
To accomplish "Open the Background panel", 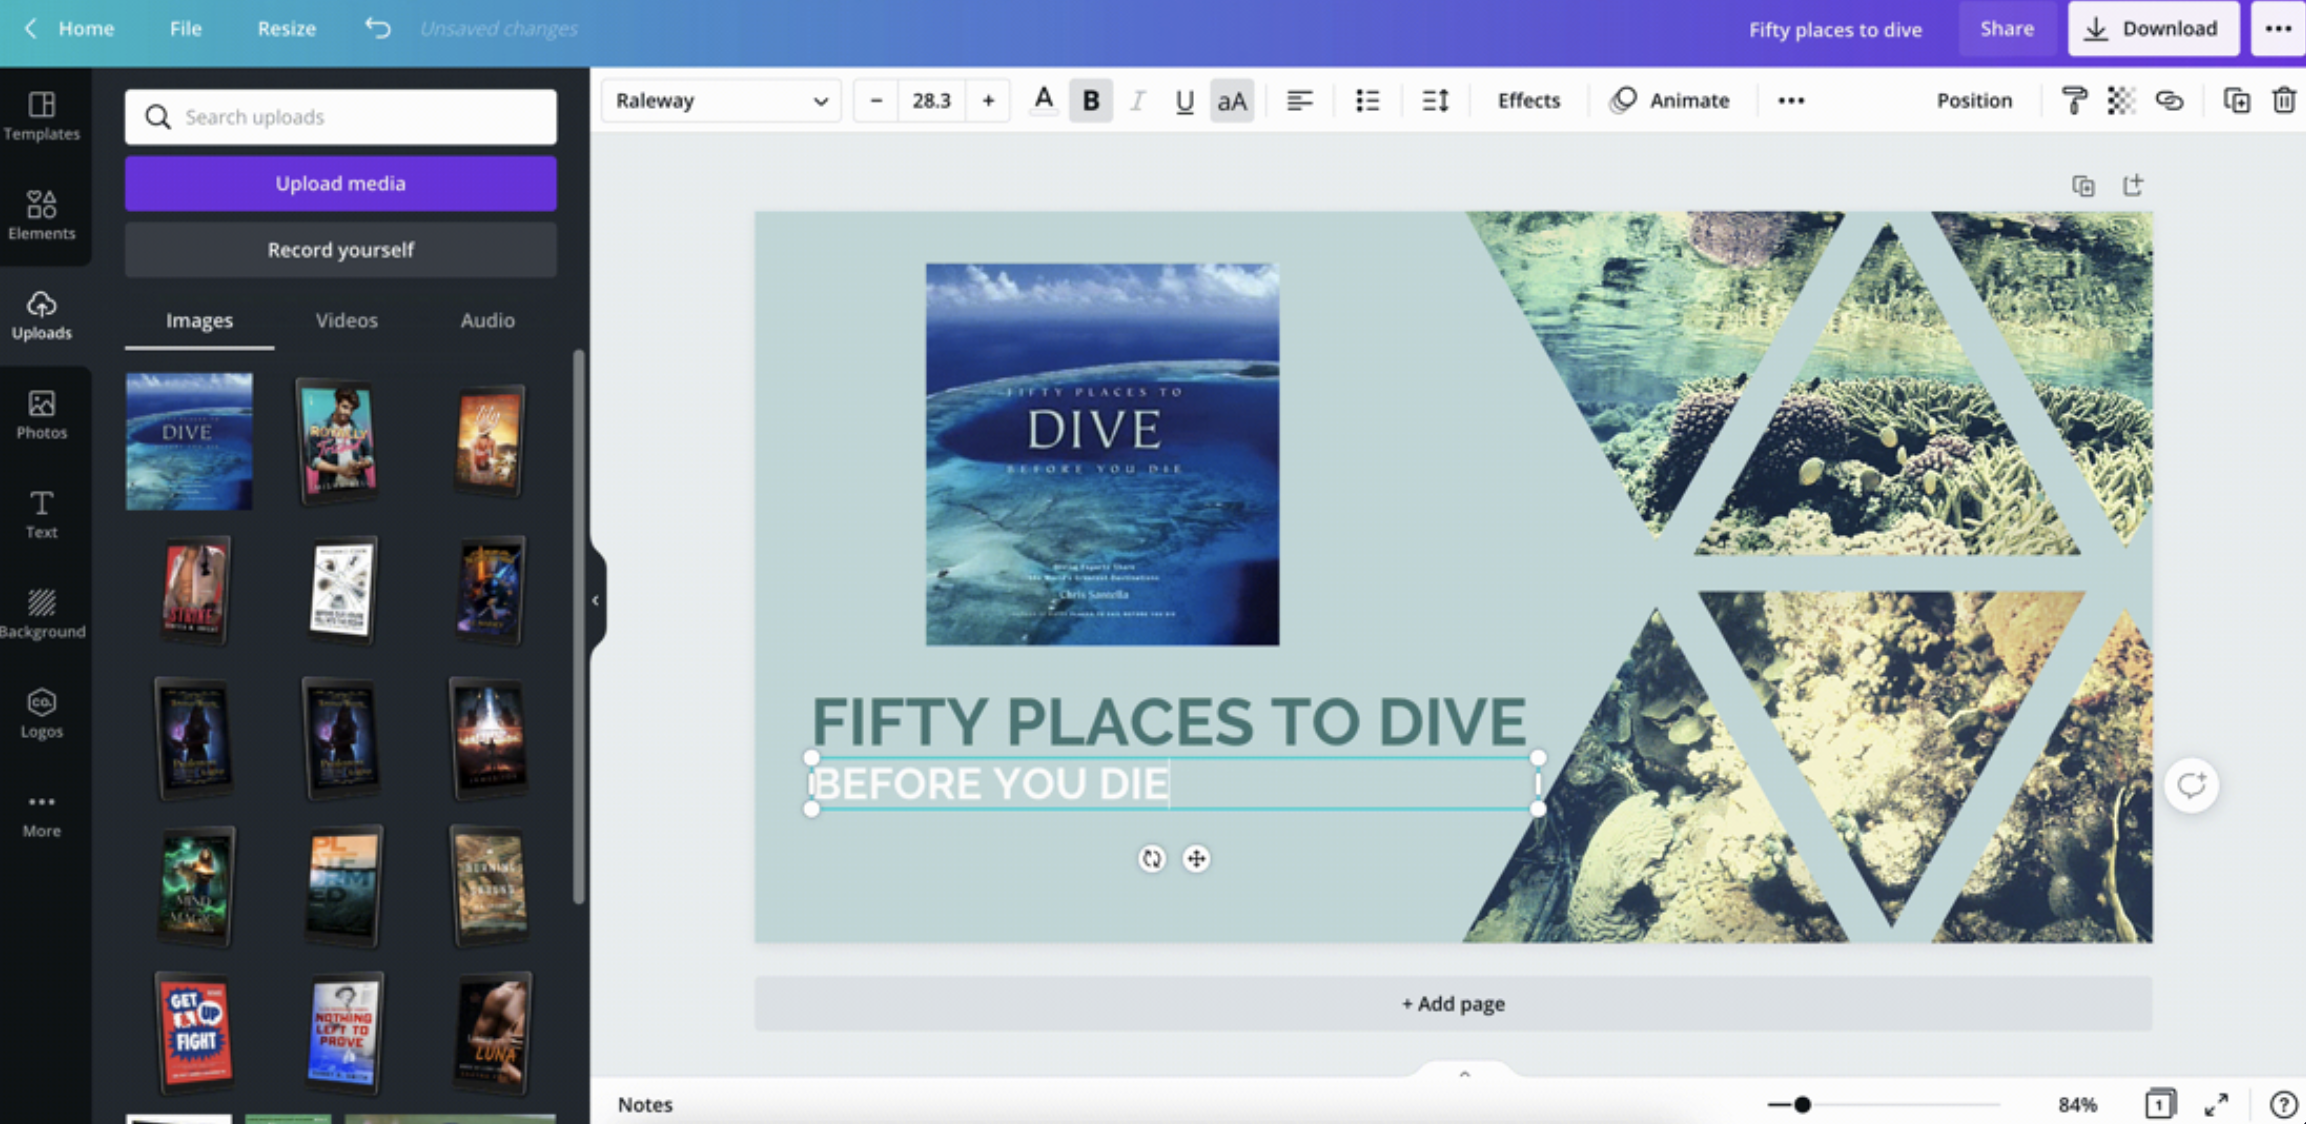I will pyautogui.click(x=41, y=613).
